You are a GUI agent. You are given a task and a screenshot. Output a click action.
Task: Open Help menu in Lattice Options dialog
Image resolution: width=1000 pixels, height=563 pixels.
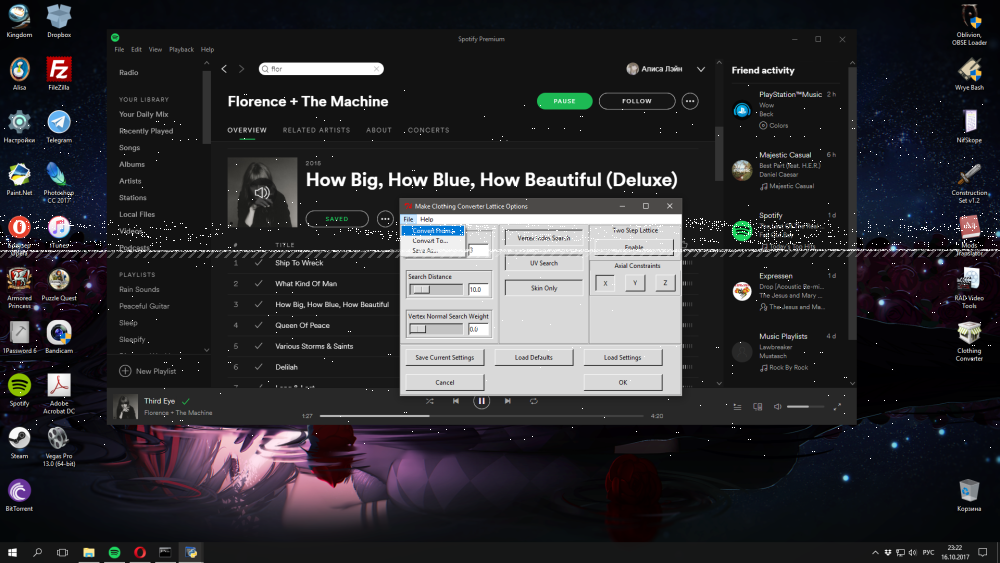coord(427,219)
